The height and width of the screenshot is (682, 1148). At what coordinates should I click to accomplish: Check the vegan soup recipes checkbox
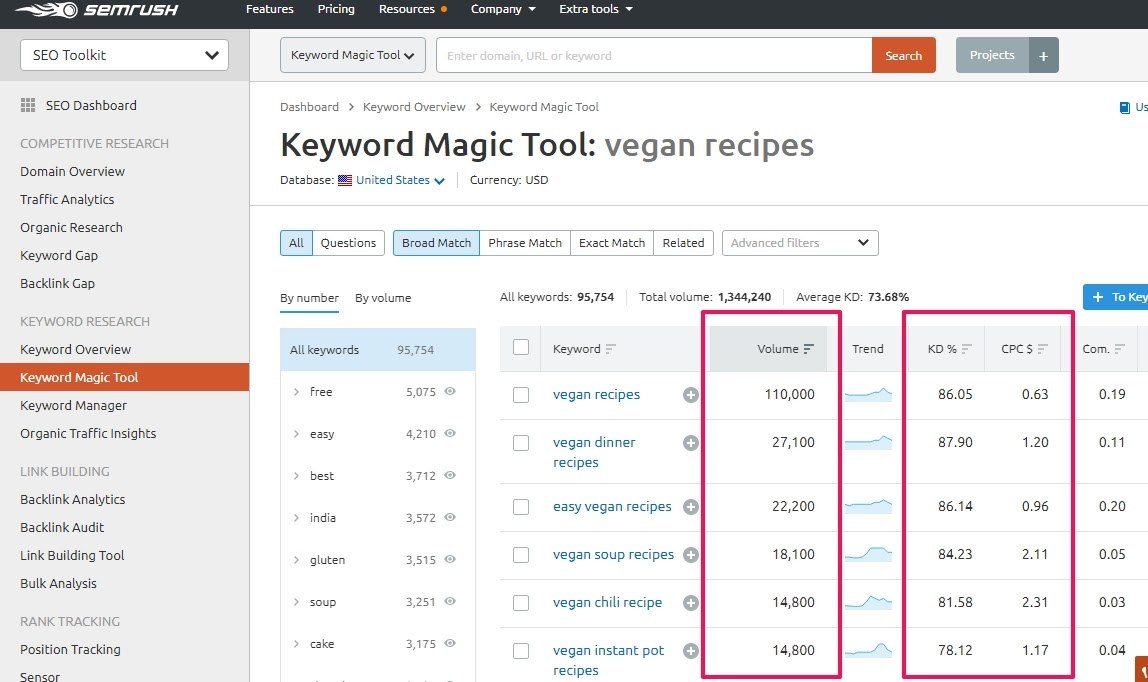tap(521, 555)
